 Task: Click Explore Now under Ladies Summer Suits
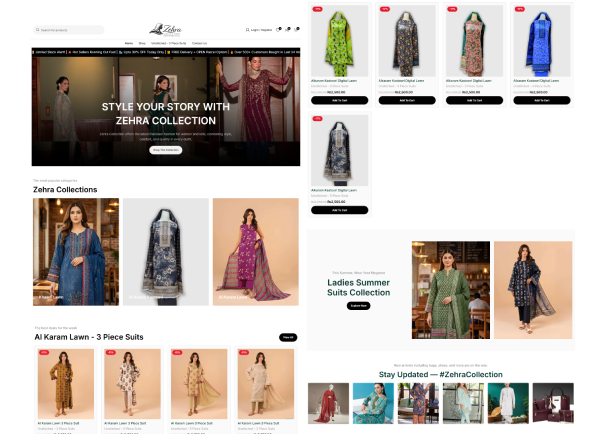coord(358,306)
